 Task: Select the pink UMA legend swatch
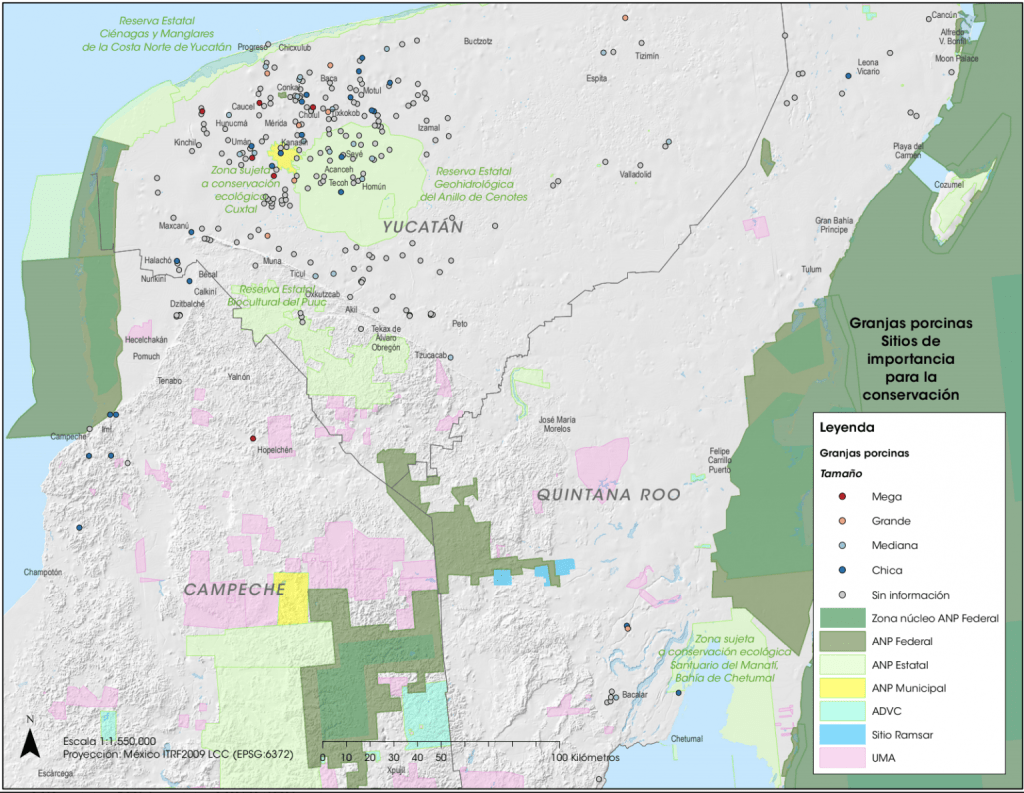842,758
